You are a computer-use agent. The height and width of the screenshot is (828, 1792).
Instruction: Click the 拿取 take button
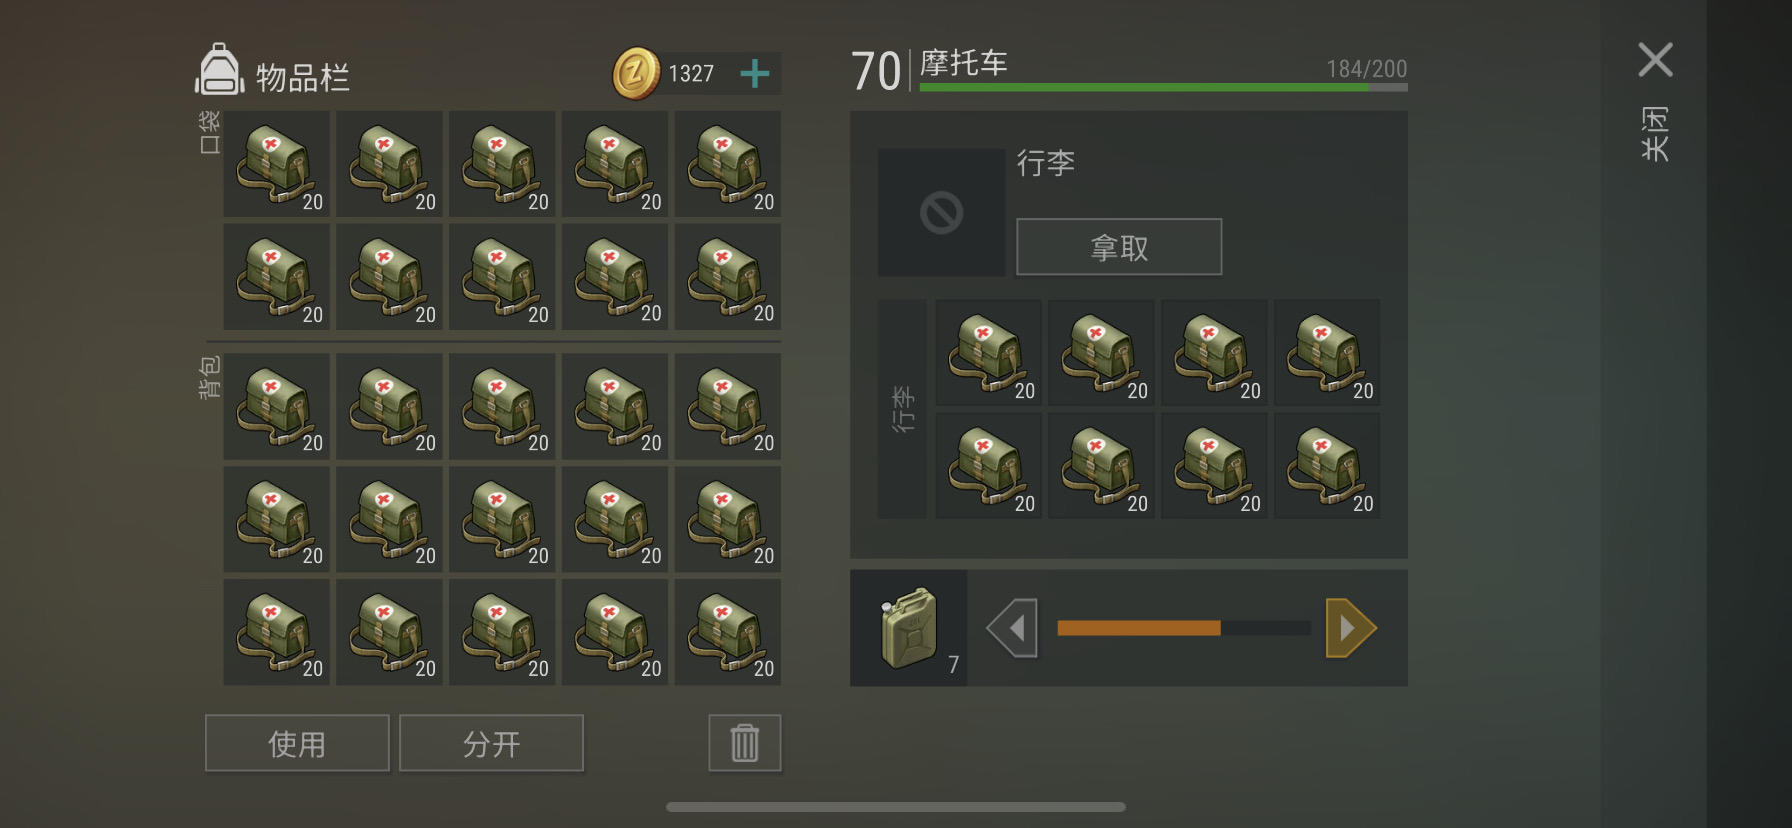click(1119, 247)
